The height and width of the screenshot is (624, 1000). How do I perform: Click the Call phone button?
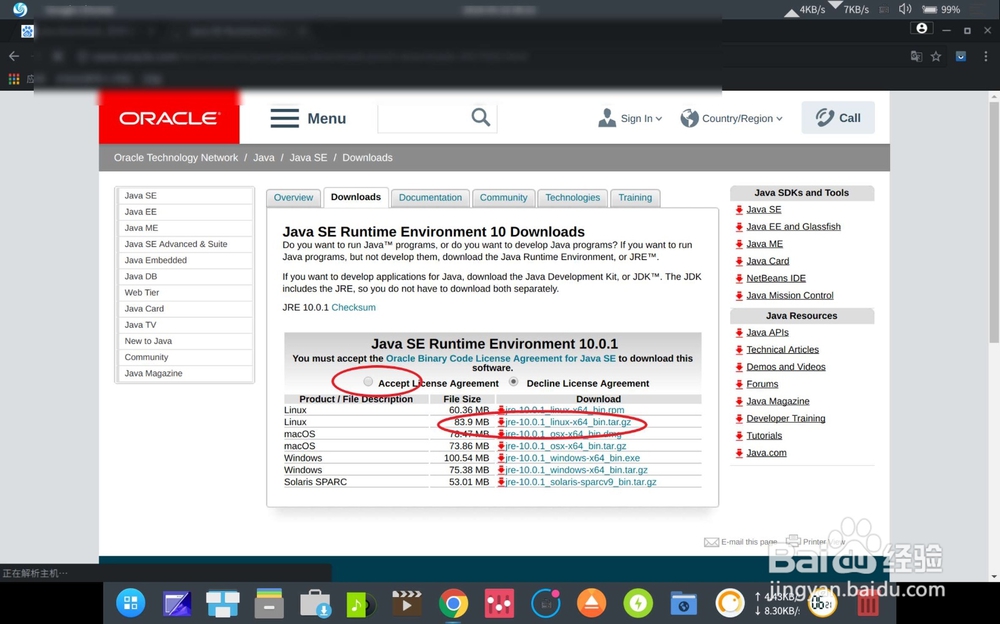pos(837,117)
